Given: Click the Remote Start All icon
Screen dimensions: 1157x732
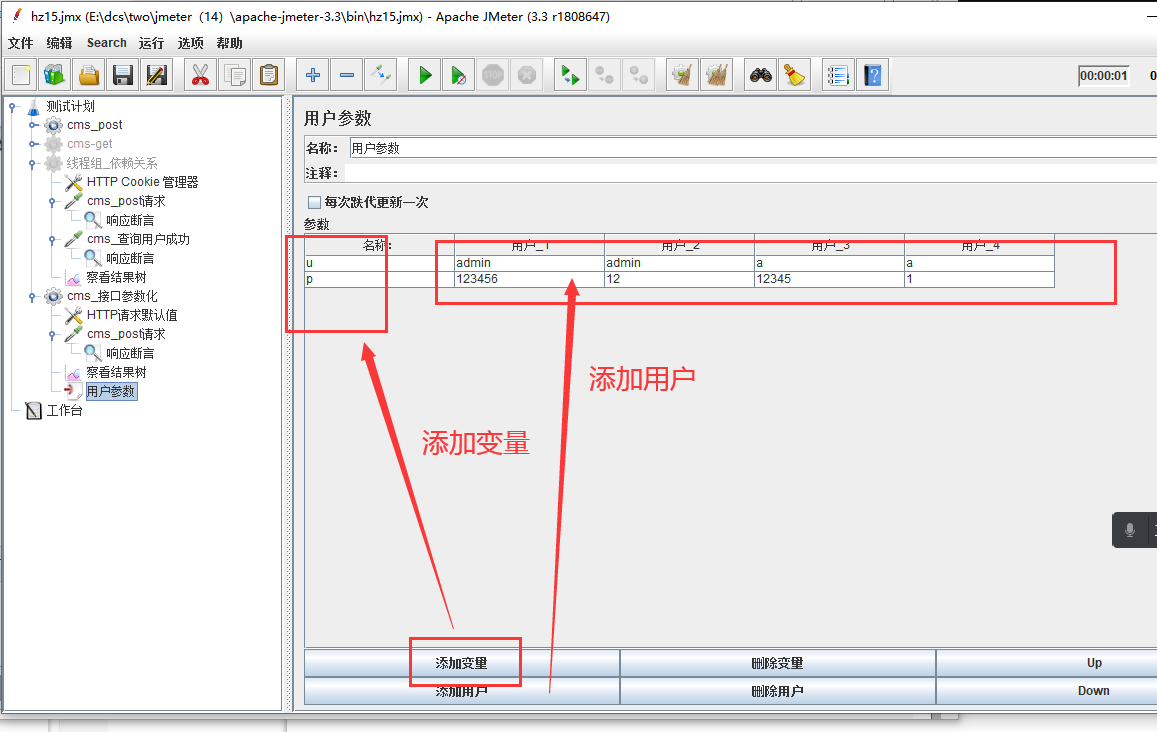Looking at the screenshot, I should [570, 75].
